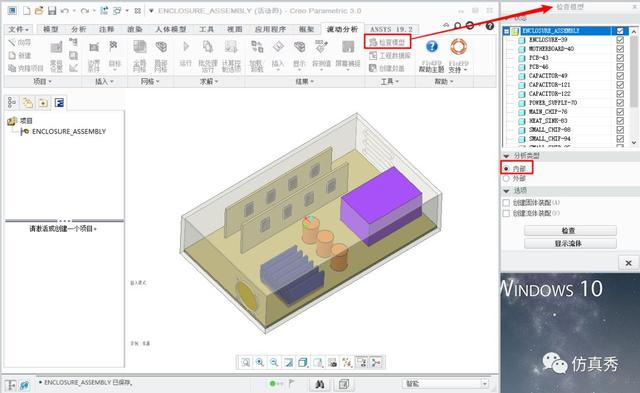Click the Regenerate icon in quick access toolbar
The width and height of the screenshot is (640, 393).
pyautogui.click(x=104, y=11)
